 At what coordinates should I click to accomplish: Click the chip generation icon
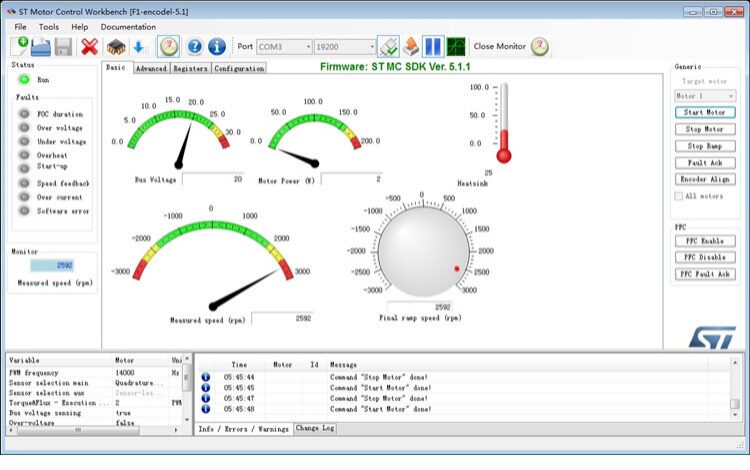pyautogui.click(x=116, y=47)
